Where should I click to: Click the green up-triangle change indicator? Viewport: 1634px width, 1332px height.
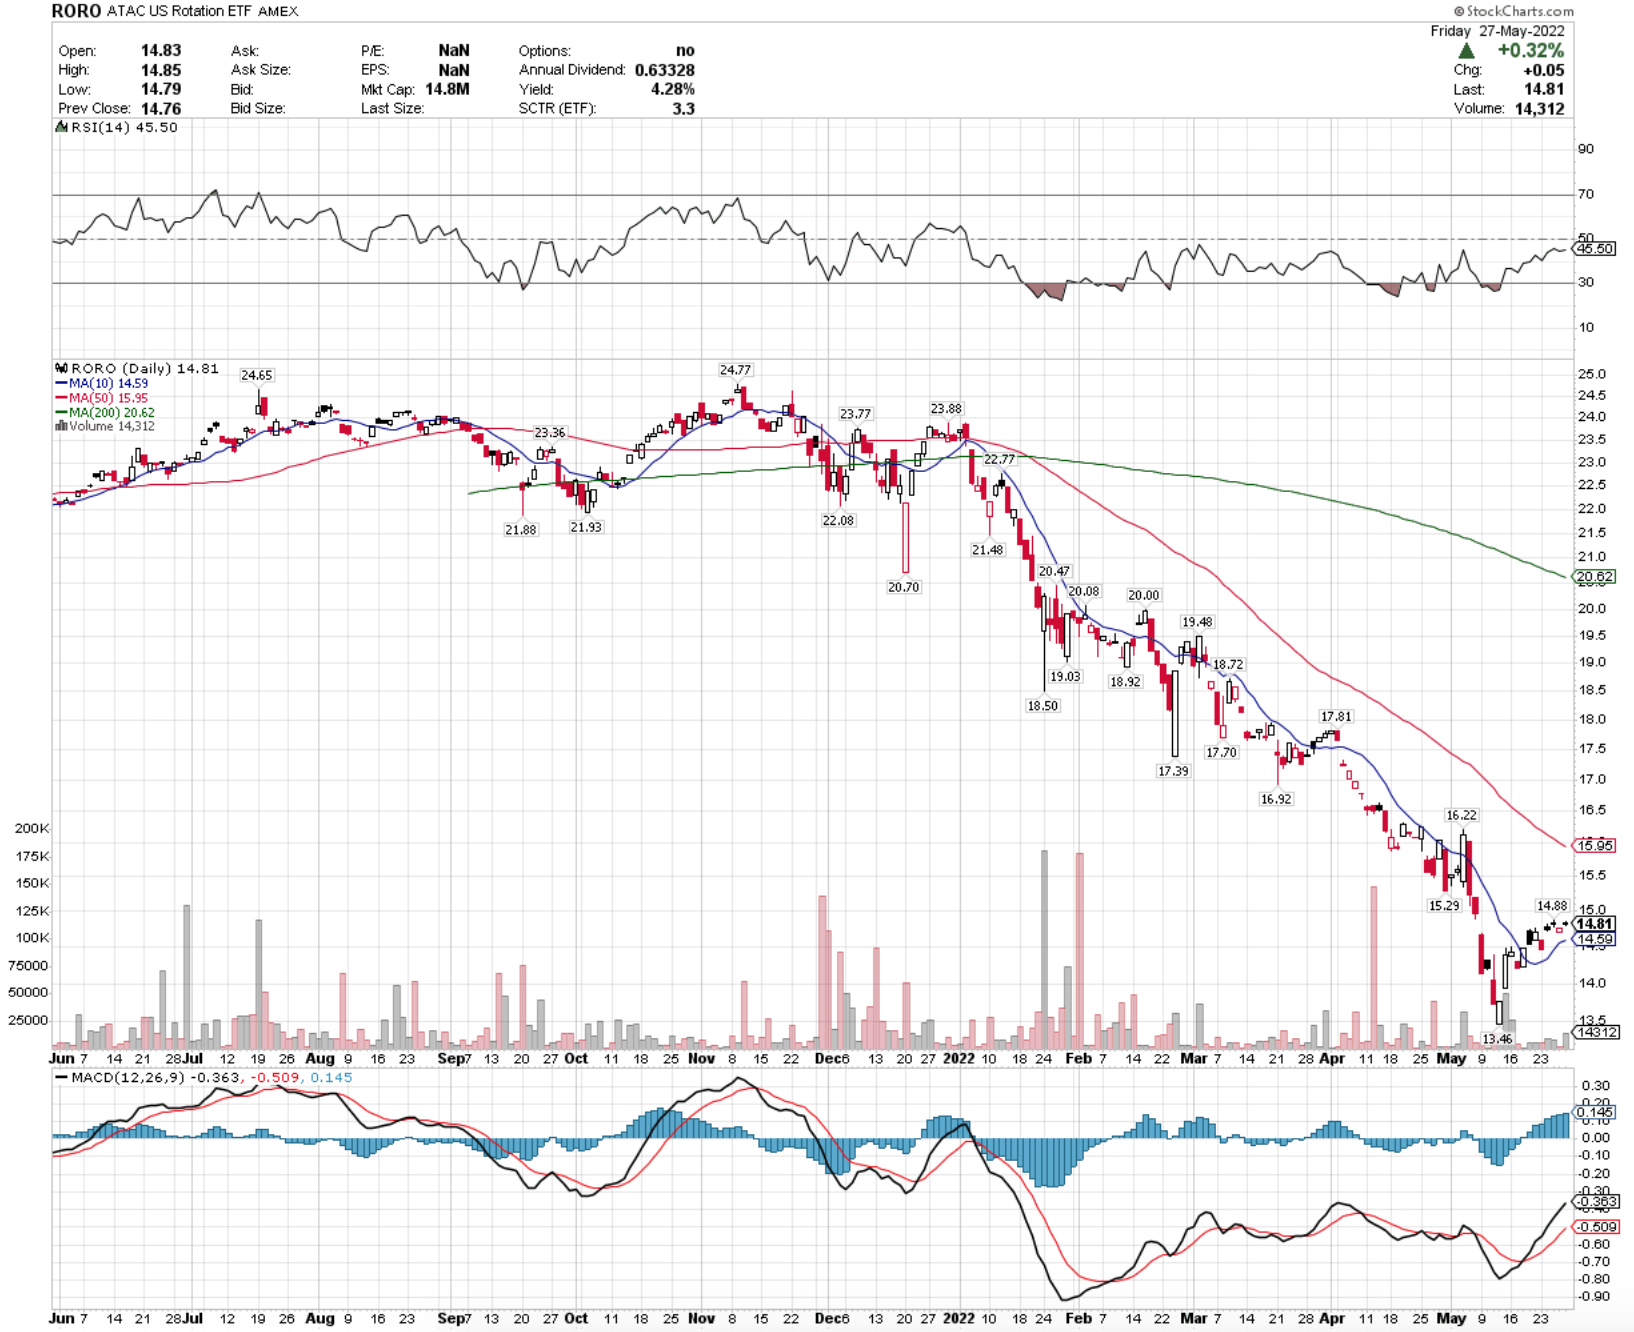click(x=1466, y=51)
